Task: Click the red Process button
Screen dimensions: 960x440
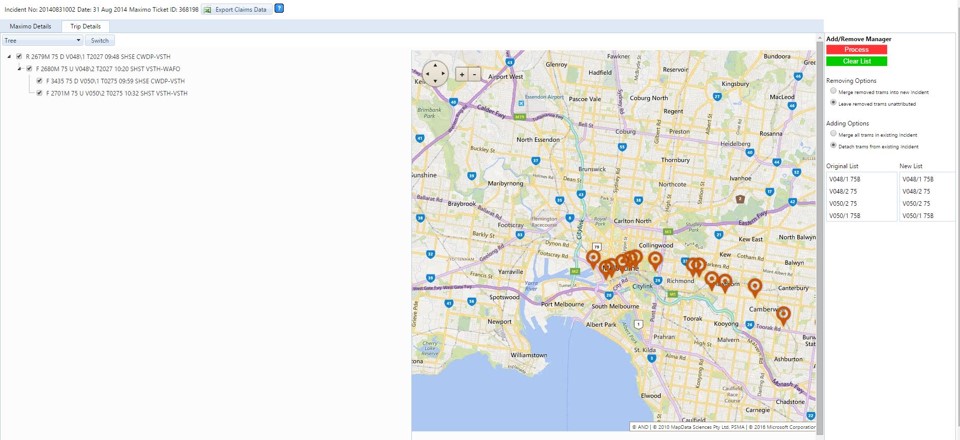Action: 856,49
